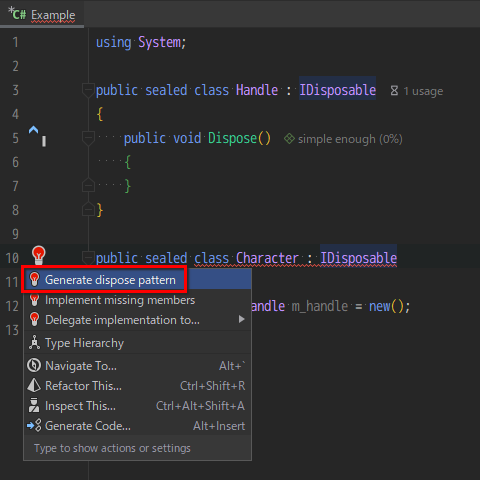Collapse the Dispose method fold on line 5
Image resolution: width=480 pixels, height=480 pixels.
click(x=88, y=138)
